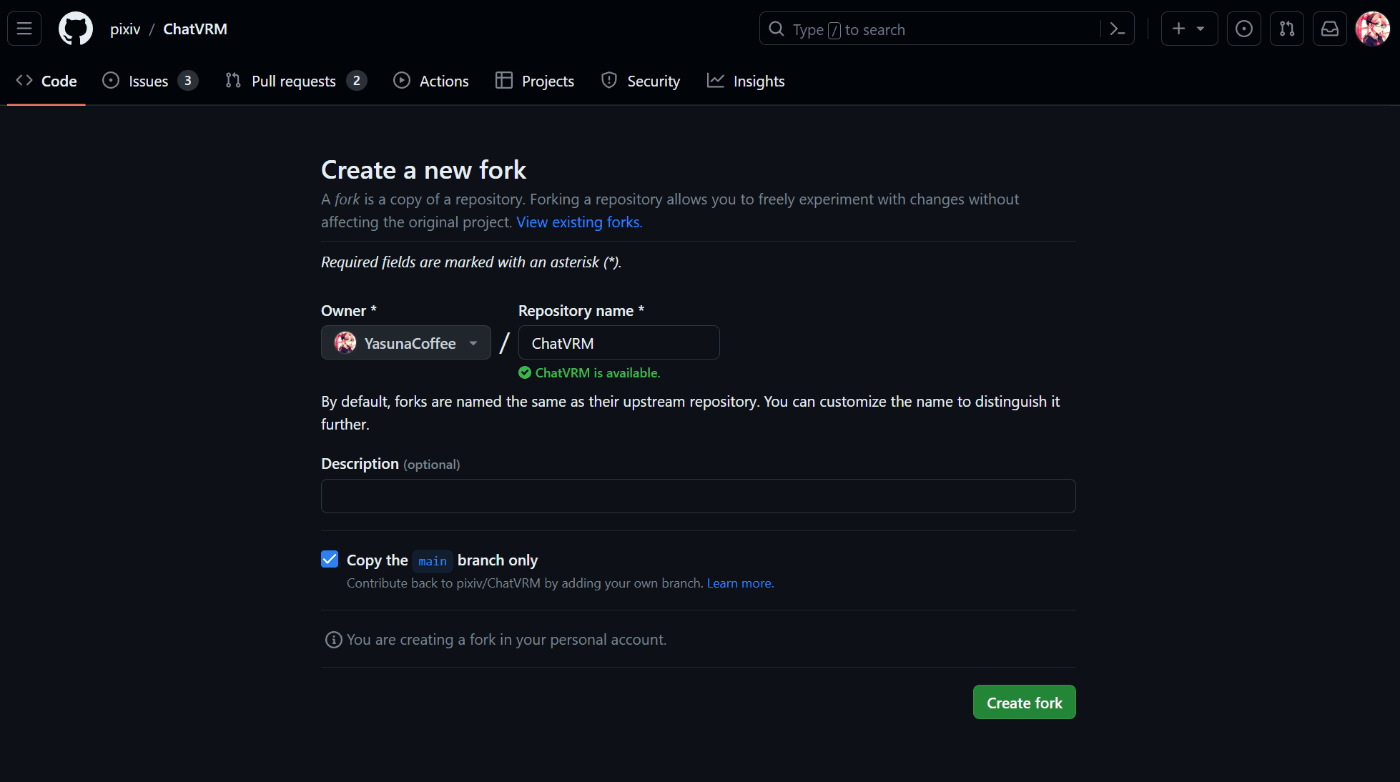Click the 'Create a new fork' heading

tap(424, 170)
